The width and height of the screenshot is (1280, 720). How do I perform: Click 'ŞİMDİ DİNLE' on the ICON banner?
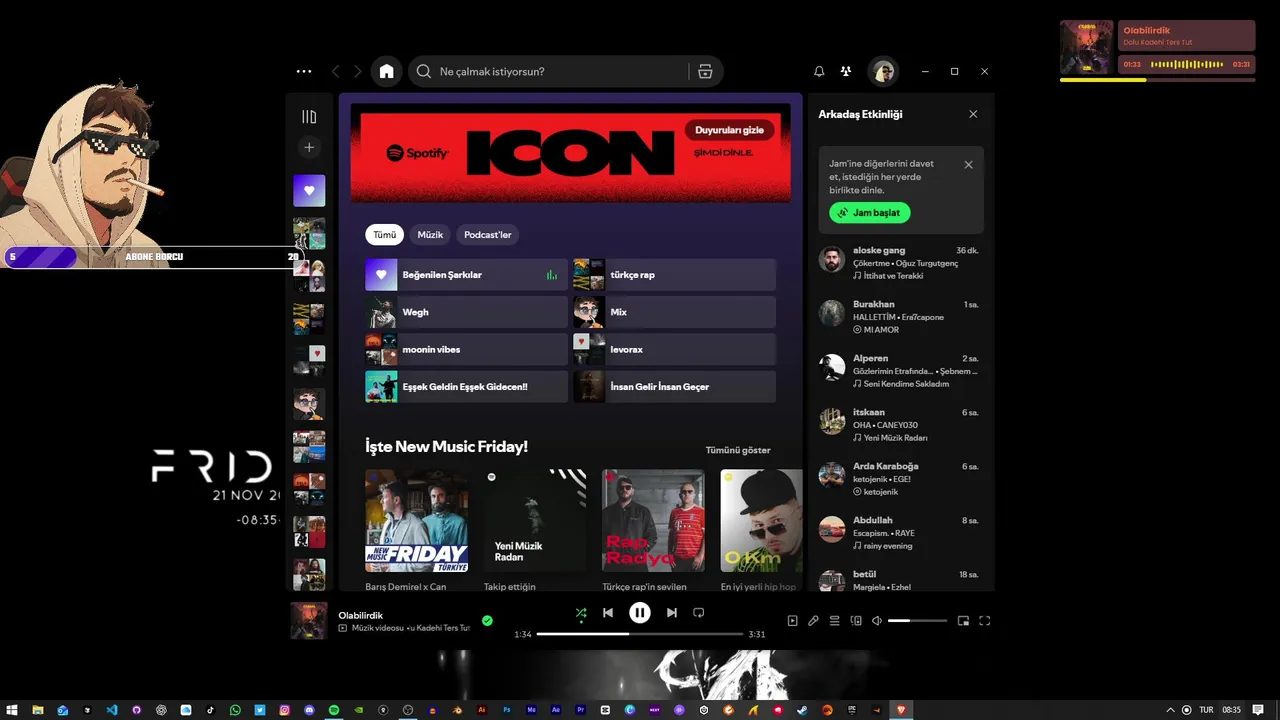pos(723,153)
